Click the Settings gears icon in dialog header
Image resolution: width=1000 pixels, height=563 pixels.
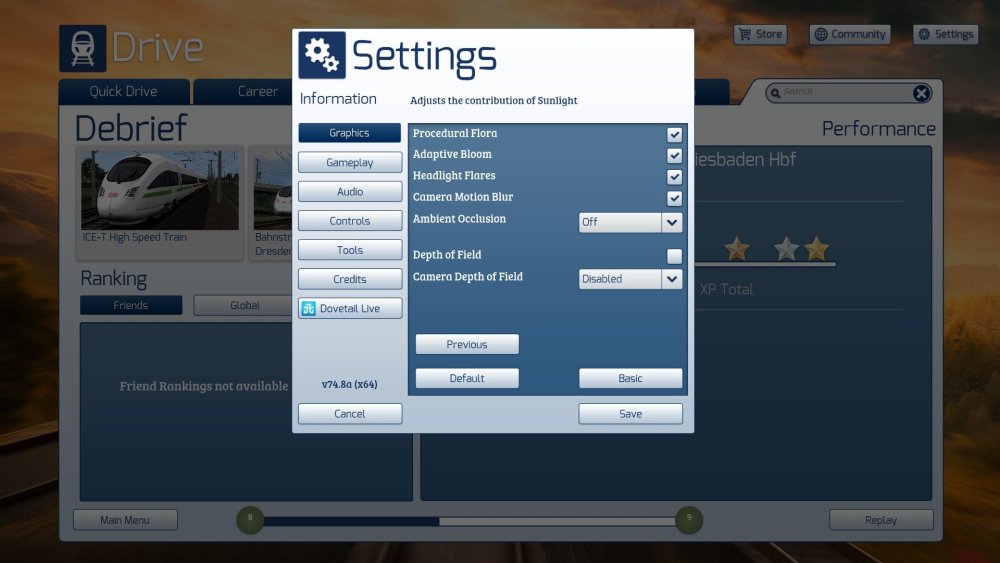tap(322, 55)
